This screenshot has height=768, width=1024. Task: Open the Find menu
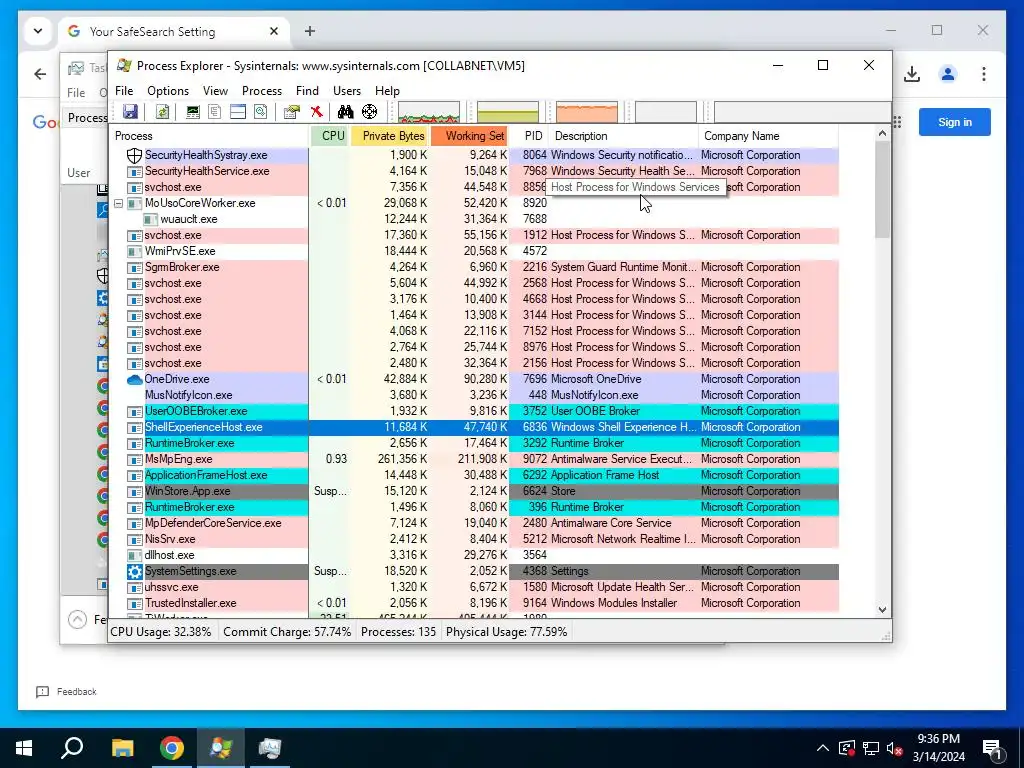tap(308, 91)
